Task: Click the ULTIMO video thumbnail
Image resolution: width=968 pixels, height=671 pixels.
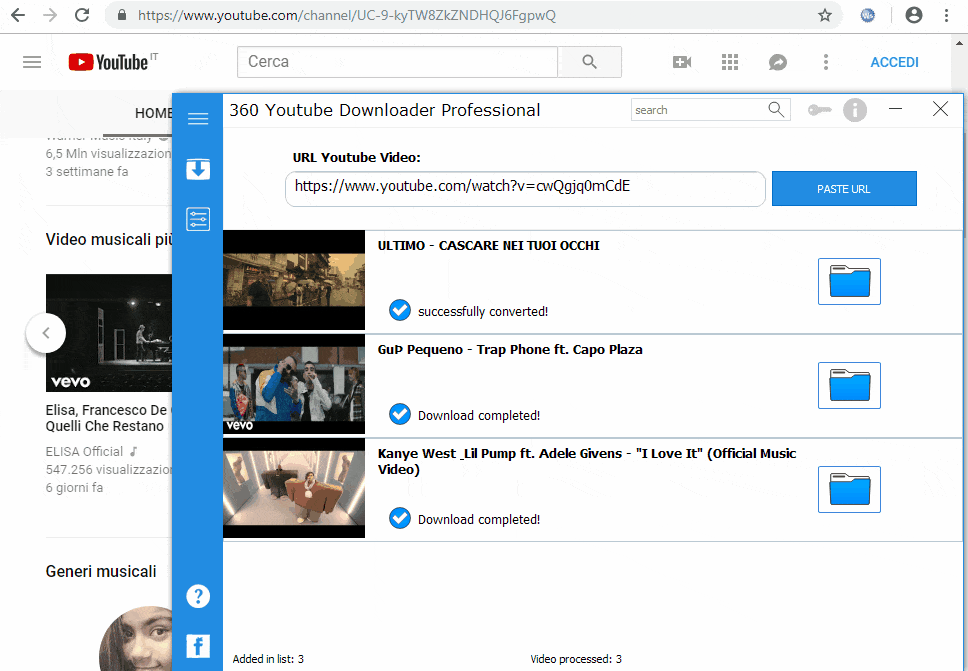Action: pyautogui.click(x=294, y=280)
